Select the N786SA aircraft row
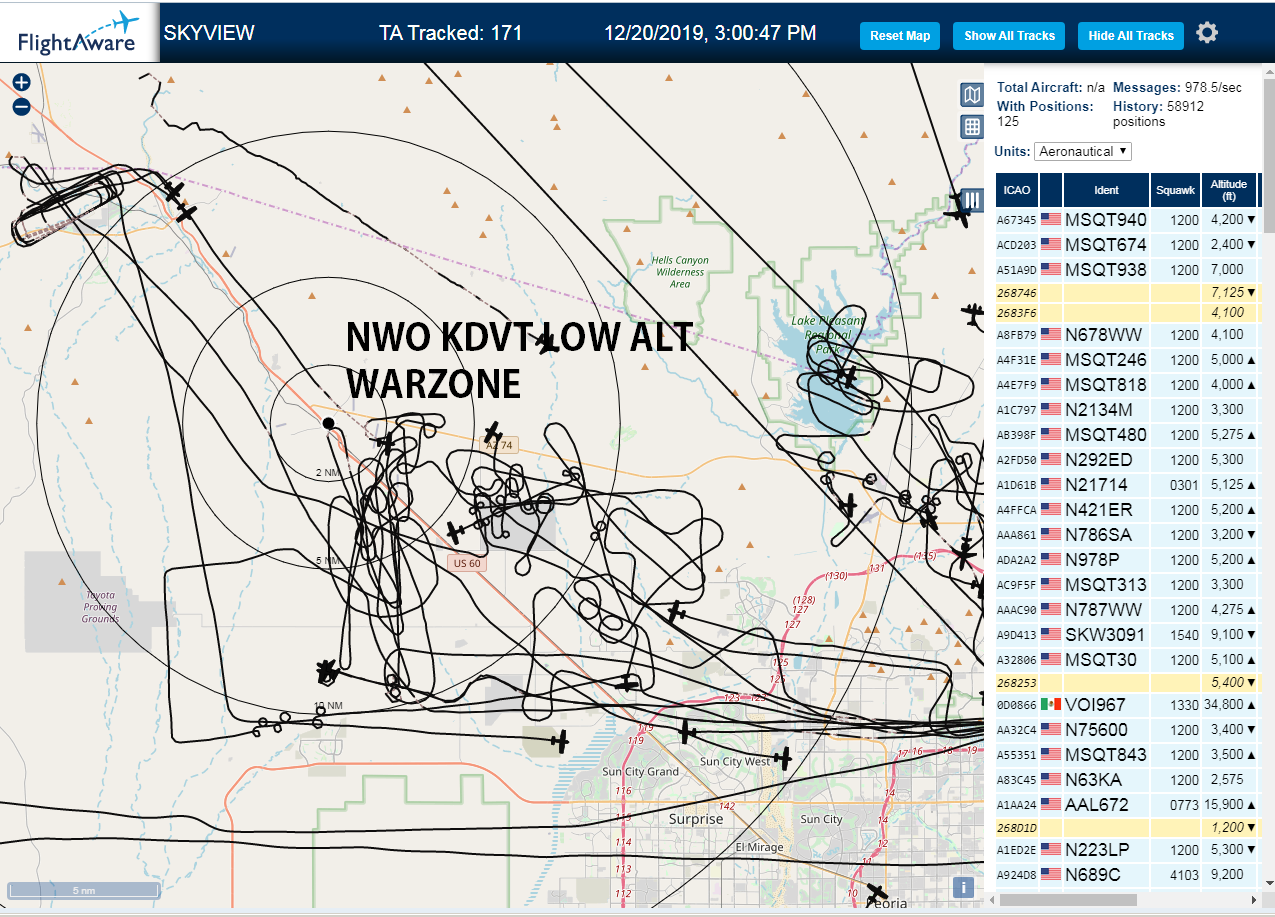The image size is (1275, 917). 1127,535
